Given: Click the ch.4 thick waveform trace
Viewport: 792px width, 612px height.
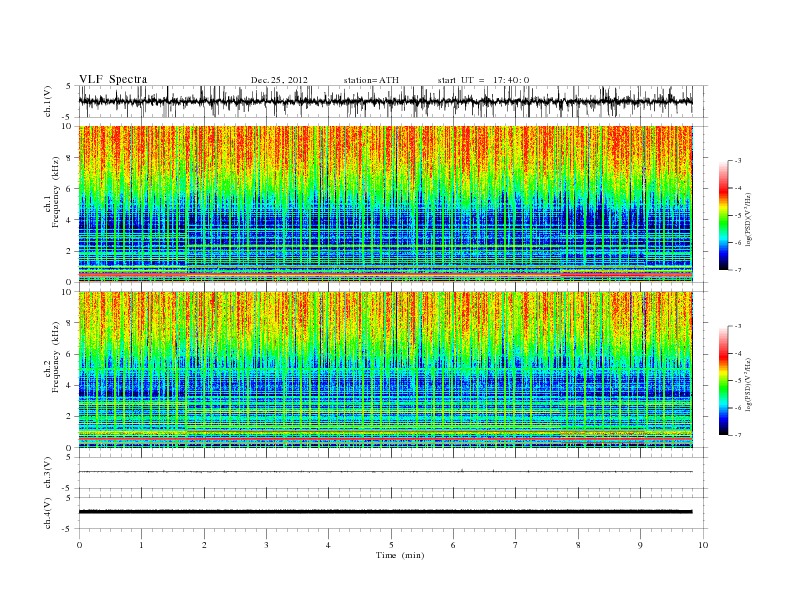Looking at the screenshot, I should (385, 512).
